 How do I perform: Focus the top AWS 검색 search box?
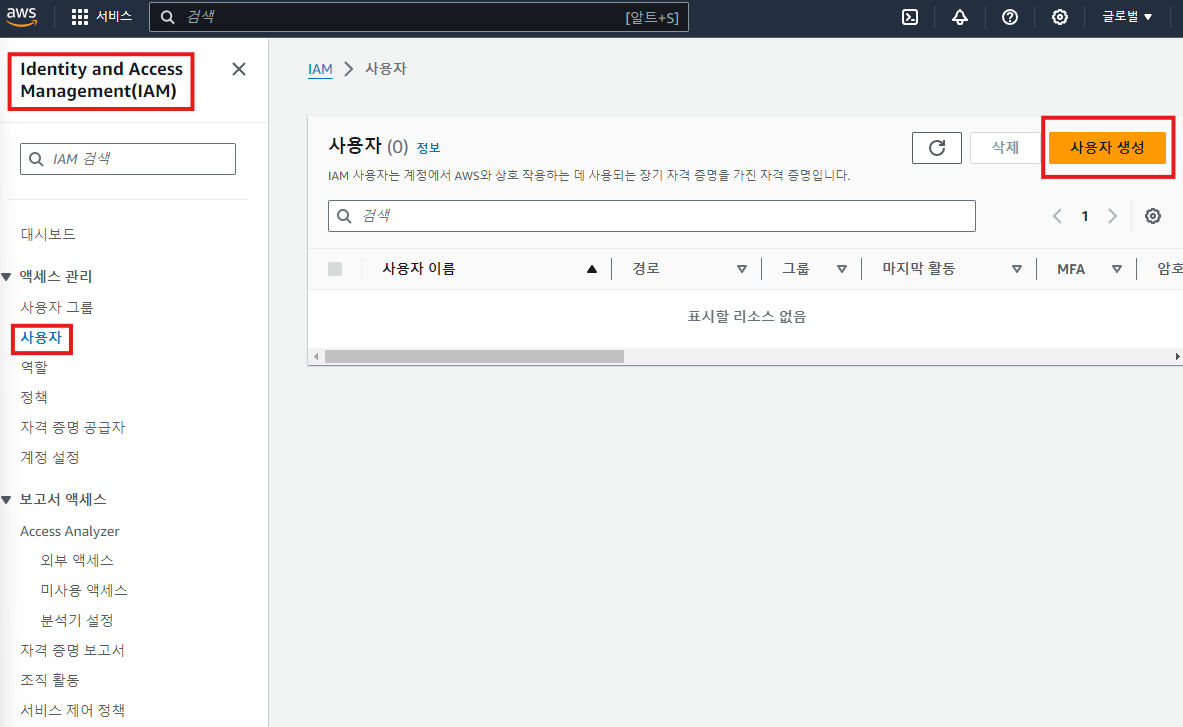[419, 17]
